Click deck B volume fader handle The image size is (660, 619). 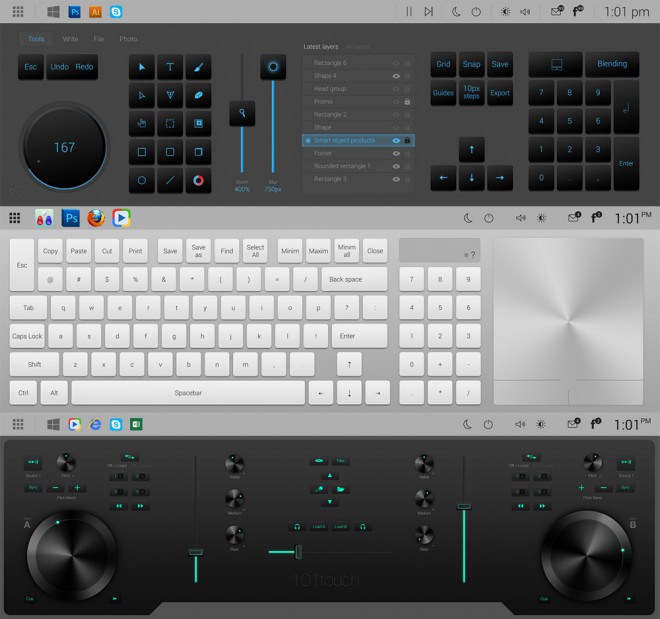point(464,506)
